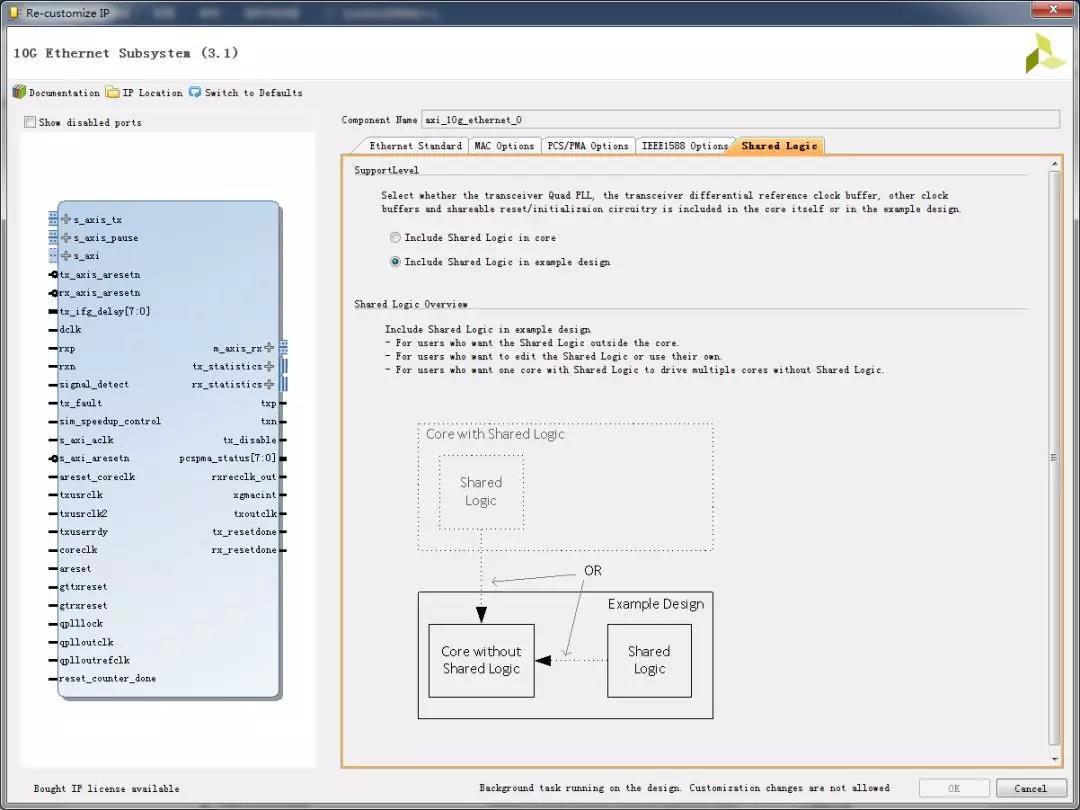Open the Documentation book icon
The height and width of the screenshot is (810, 1080).
pos(19,92)
